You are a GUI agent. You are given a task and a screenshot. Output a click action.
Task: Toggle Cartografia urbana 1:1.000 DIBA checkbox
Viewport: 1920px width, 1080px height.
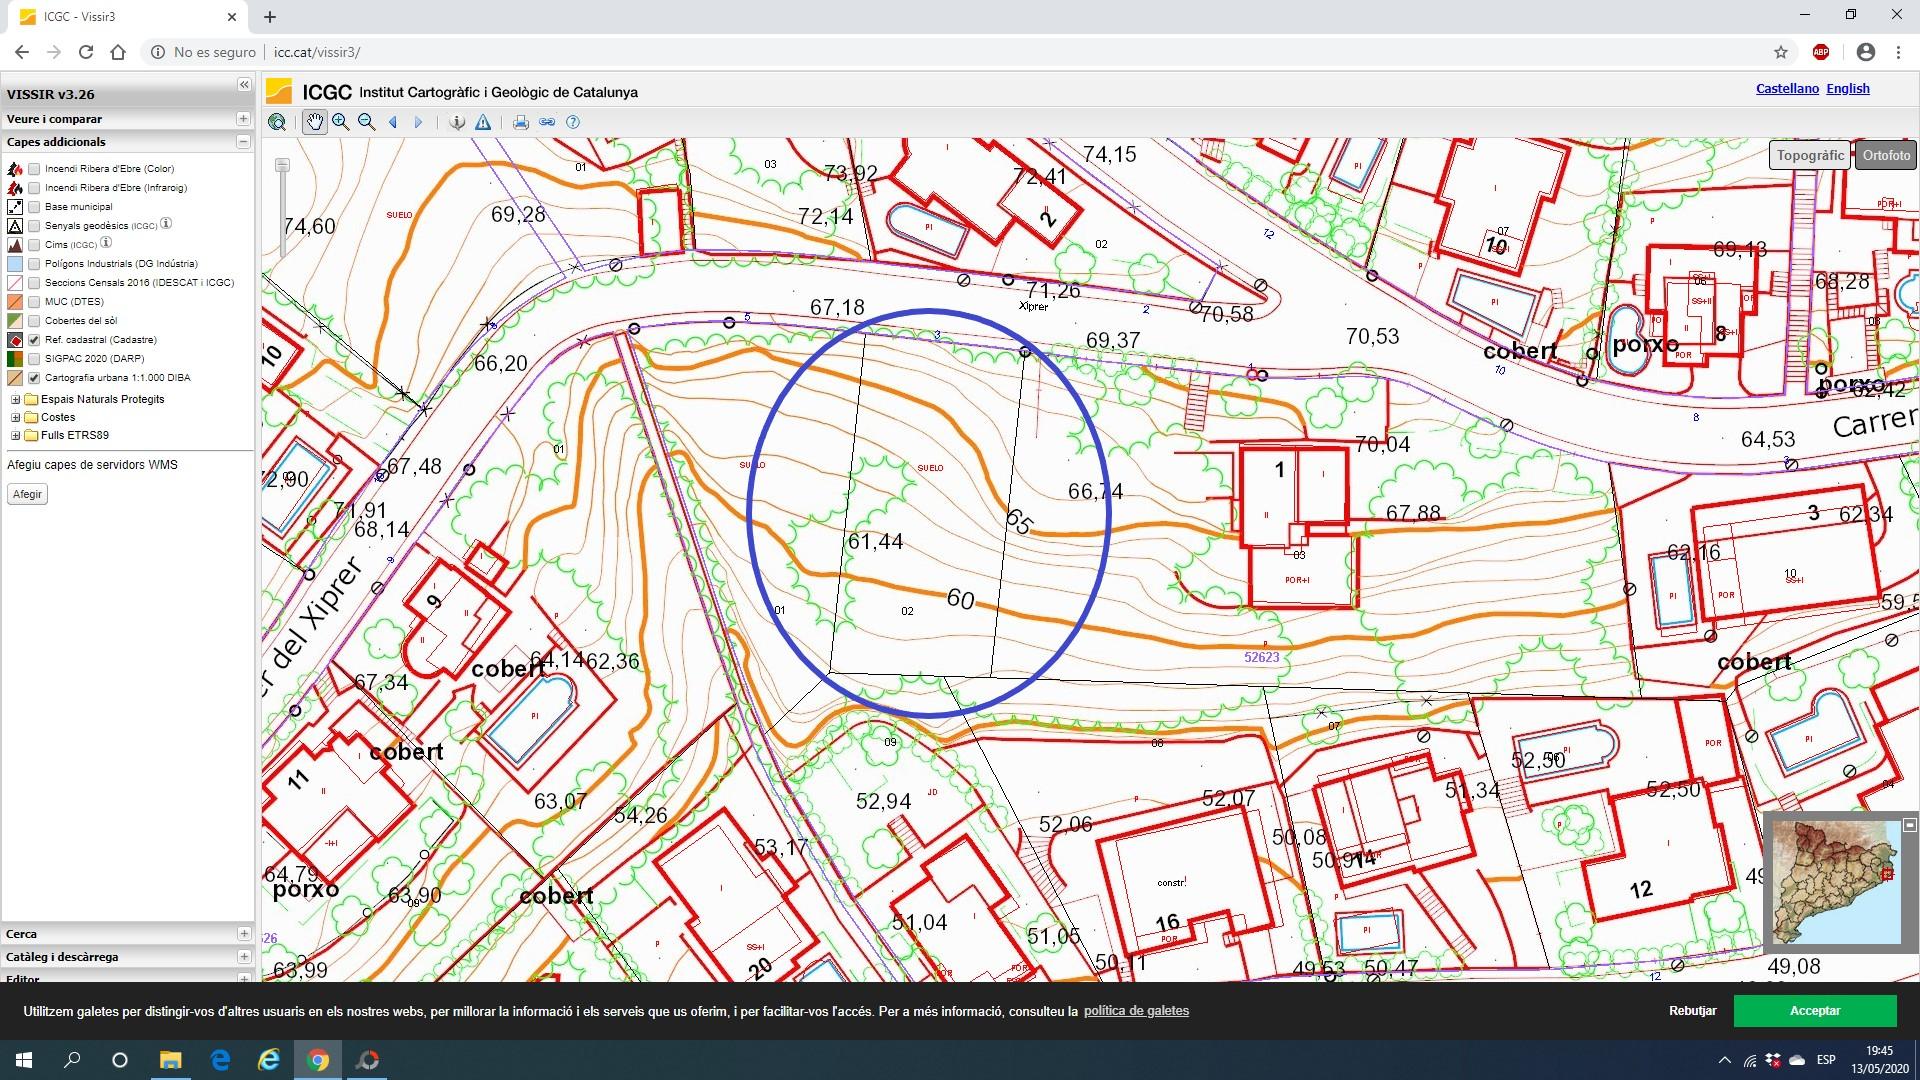[x=35, y=378]
